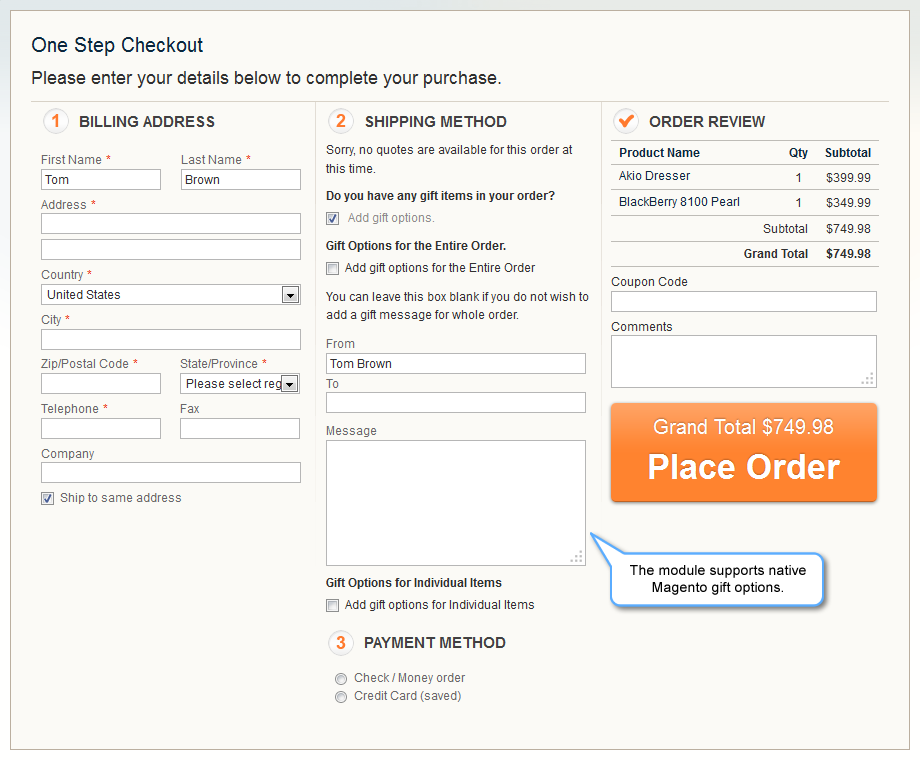Click the Billing Address step 1 icon
The width and height of the screenshot is (920, 760).
(x=56, y=121)
